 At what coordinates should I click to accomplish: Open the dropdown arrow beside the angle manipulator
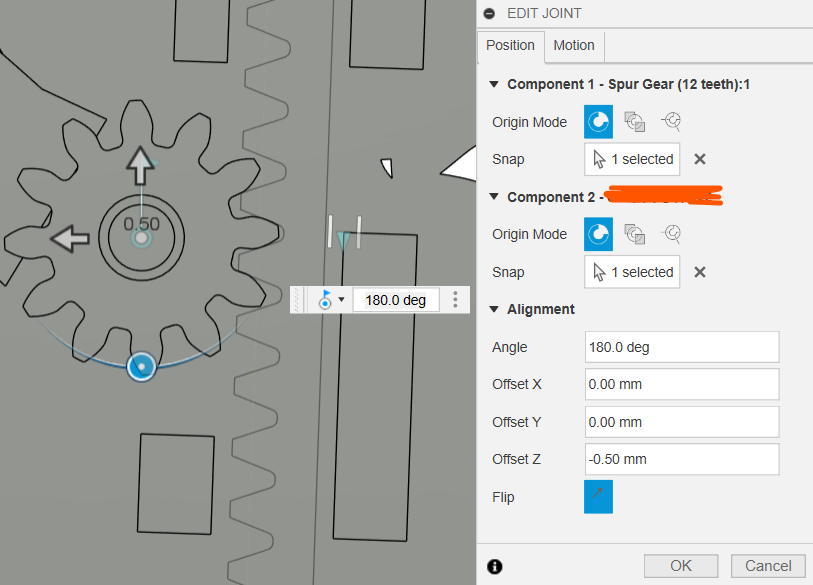[340, 299]
